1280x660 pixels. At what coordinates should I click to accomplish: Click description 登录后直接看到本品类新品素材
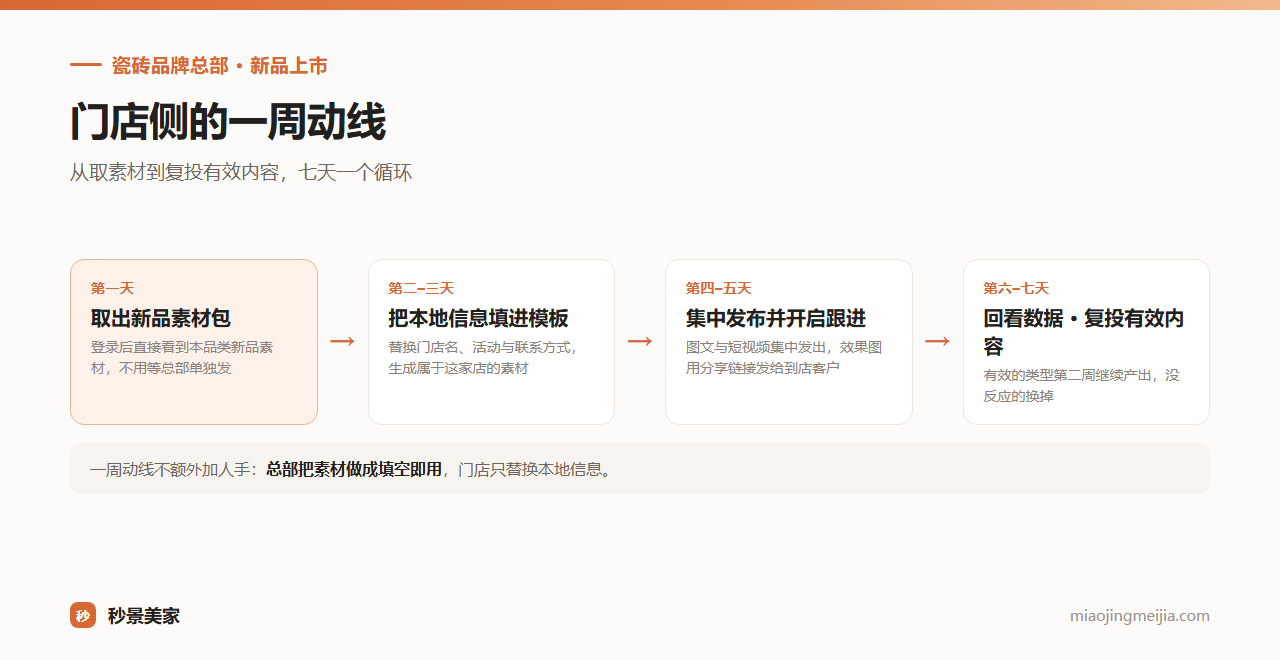[182, 357]
